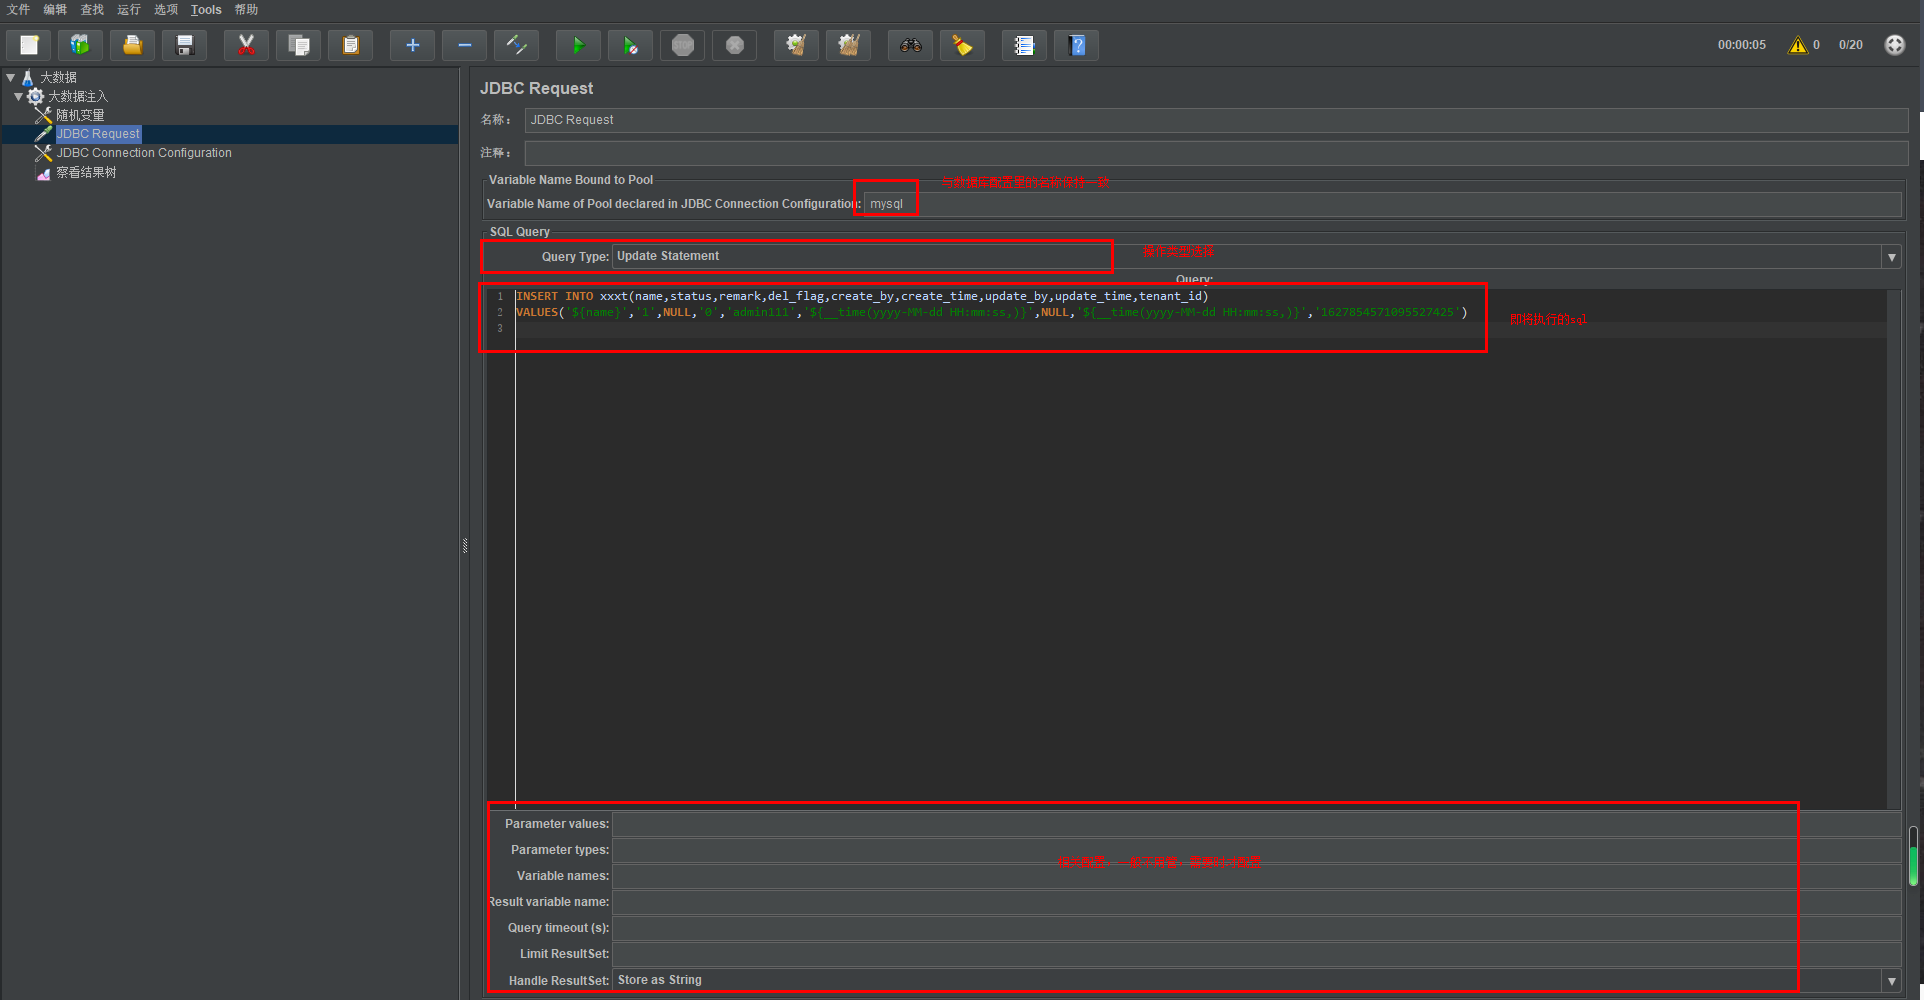Open the 编辑 menu

click(55, 10)
